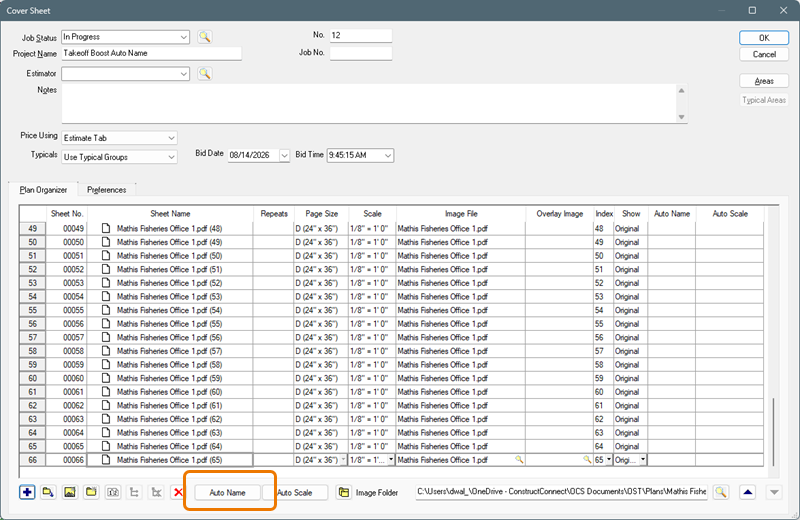Click sheet number cell 00057
Image resolution: width=800 pixels, height=520 pixels.
(67, 337)
